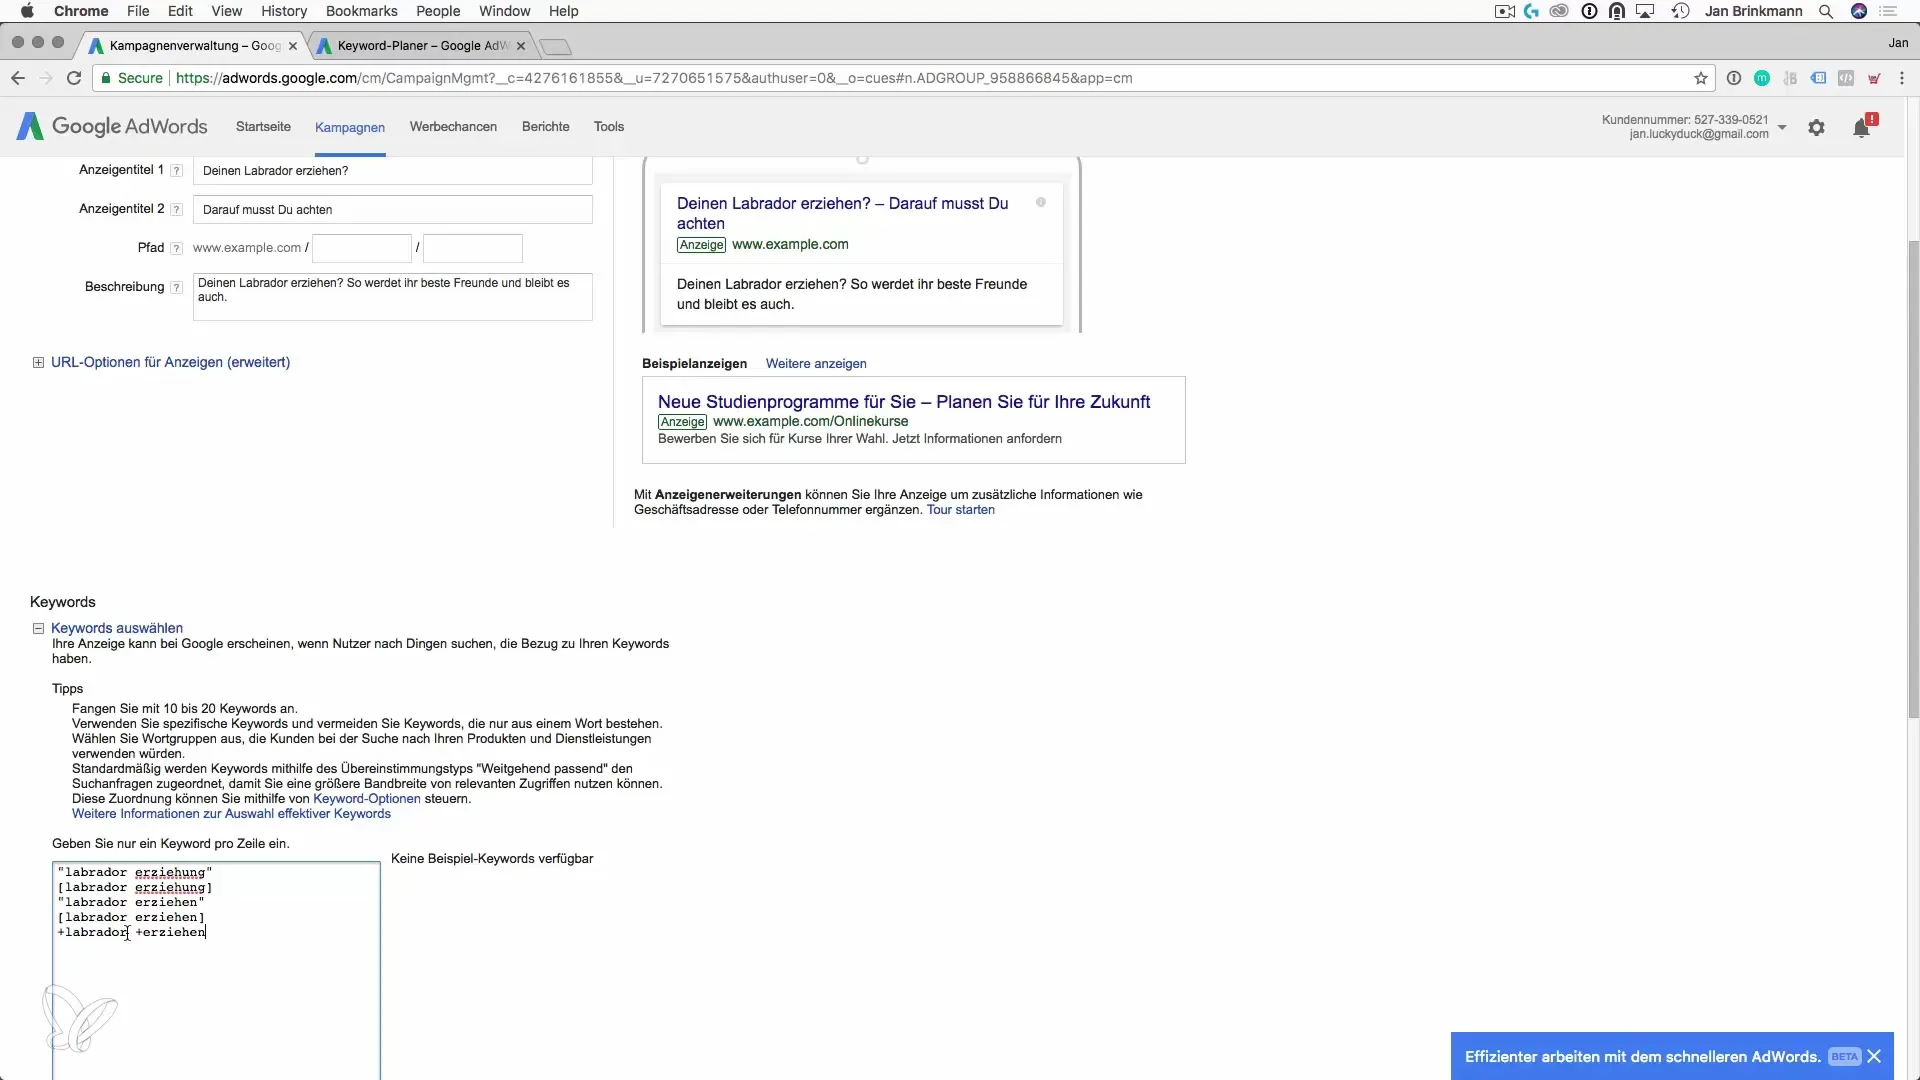1920x1080 pixels.
Task: Open the macOS notification center icon
Action: point(1889,11)
